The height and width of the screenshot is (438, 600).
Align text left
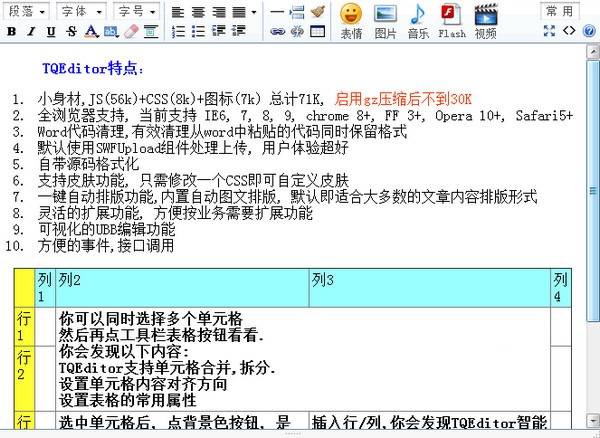[x=178, y=12]
